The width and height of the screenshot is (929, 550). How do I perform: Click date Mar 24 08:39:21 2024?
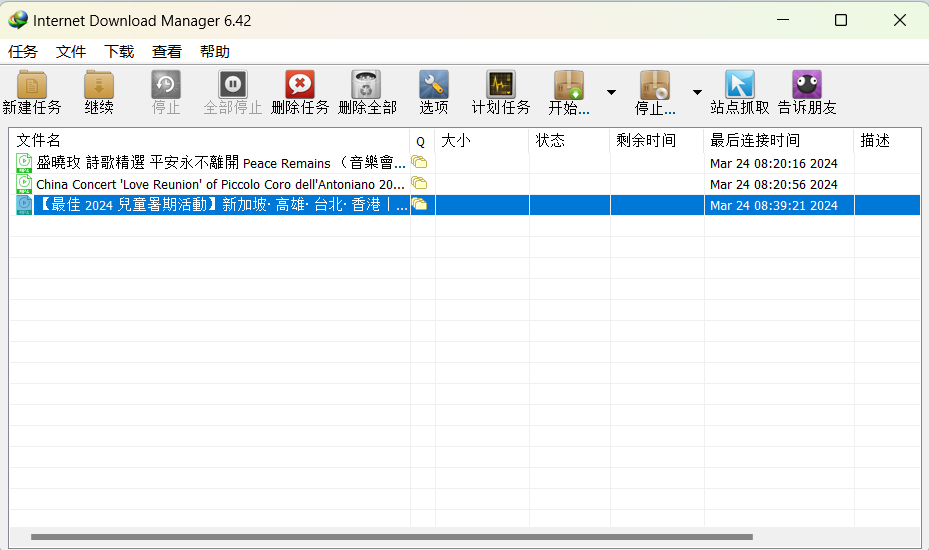774,206
